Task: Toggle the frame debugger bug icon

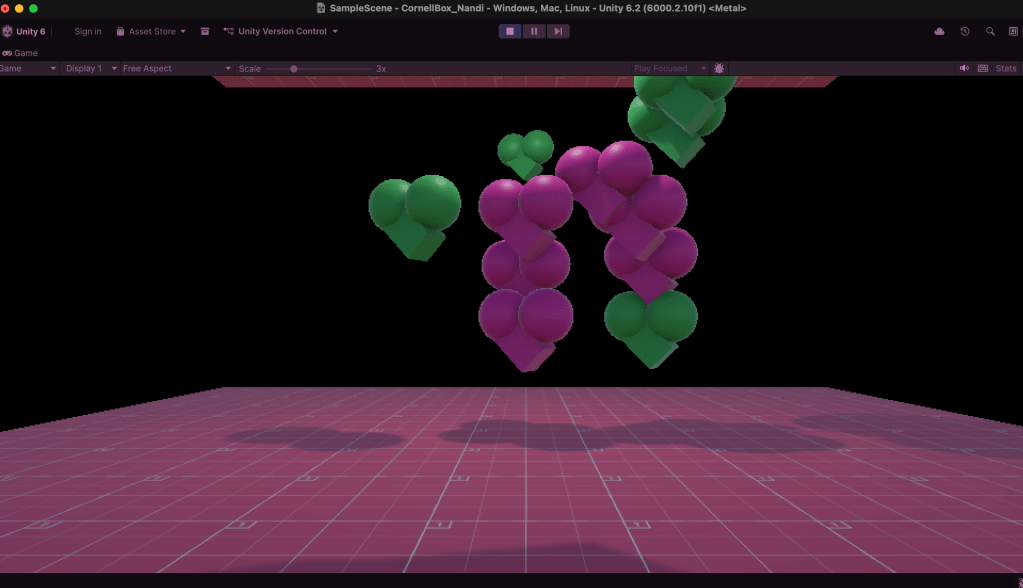Action: [x=719, y=68]
